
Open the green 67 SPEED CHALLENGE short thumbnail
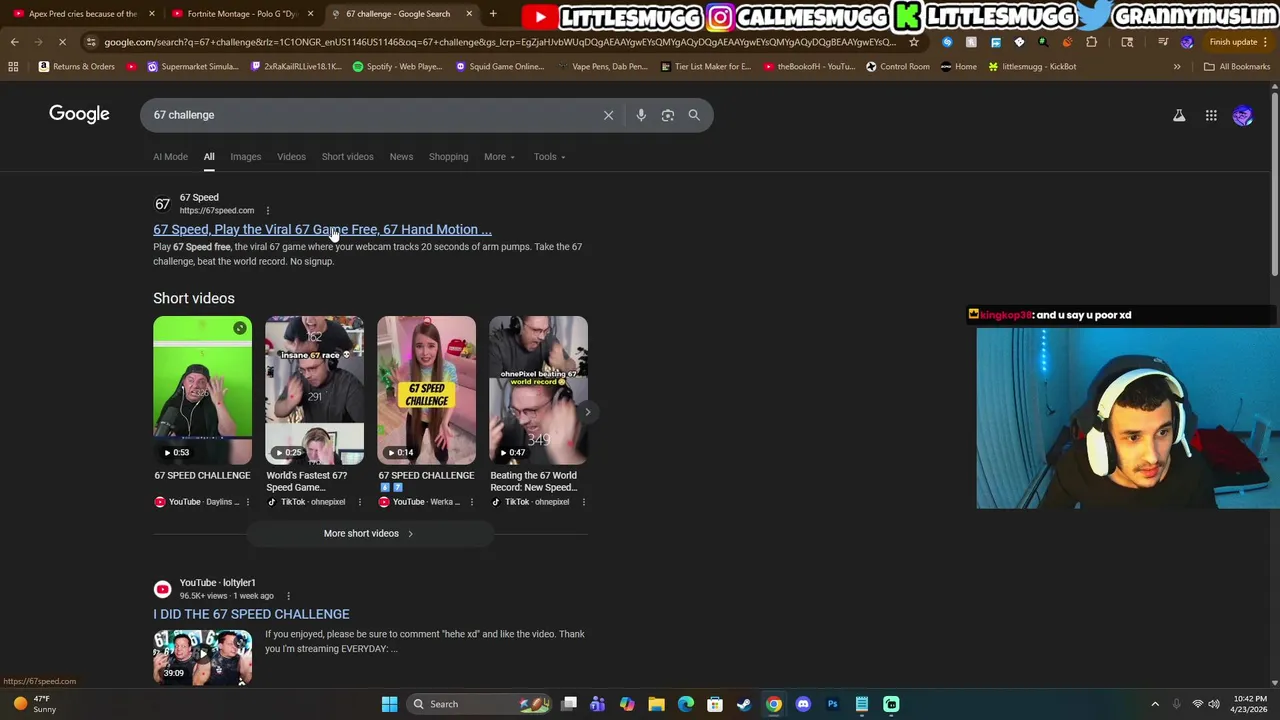[x=202, y=390]
